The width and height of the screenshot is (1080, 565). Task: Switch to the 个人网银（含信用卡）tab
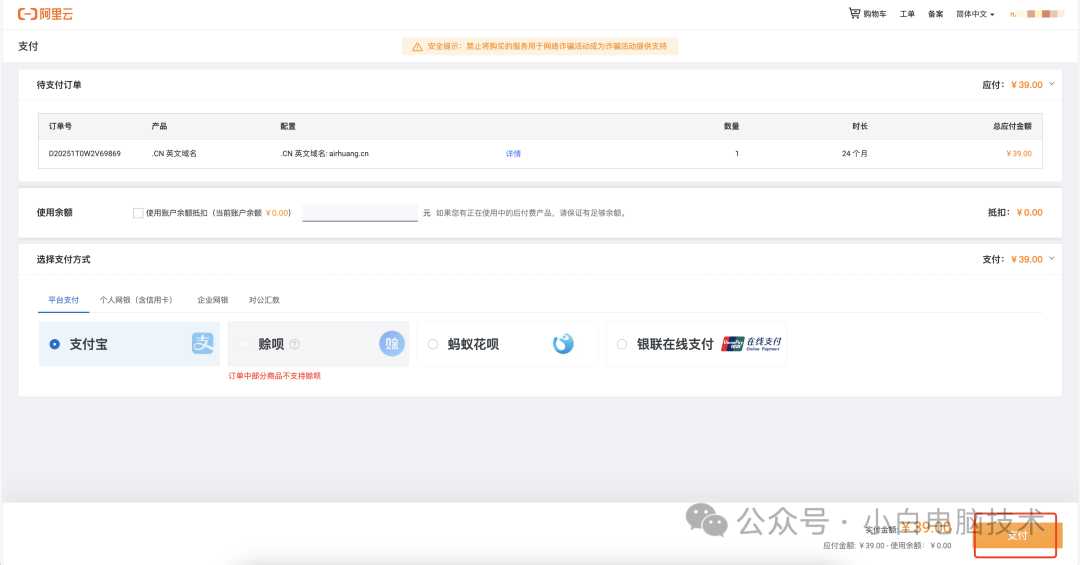[136, 300]
